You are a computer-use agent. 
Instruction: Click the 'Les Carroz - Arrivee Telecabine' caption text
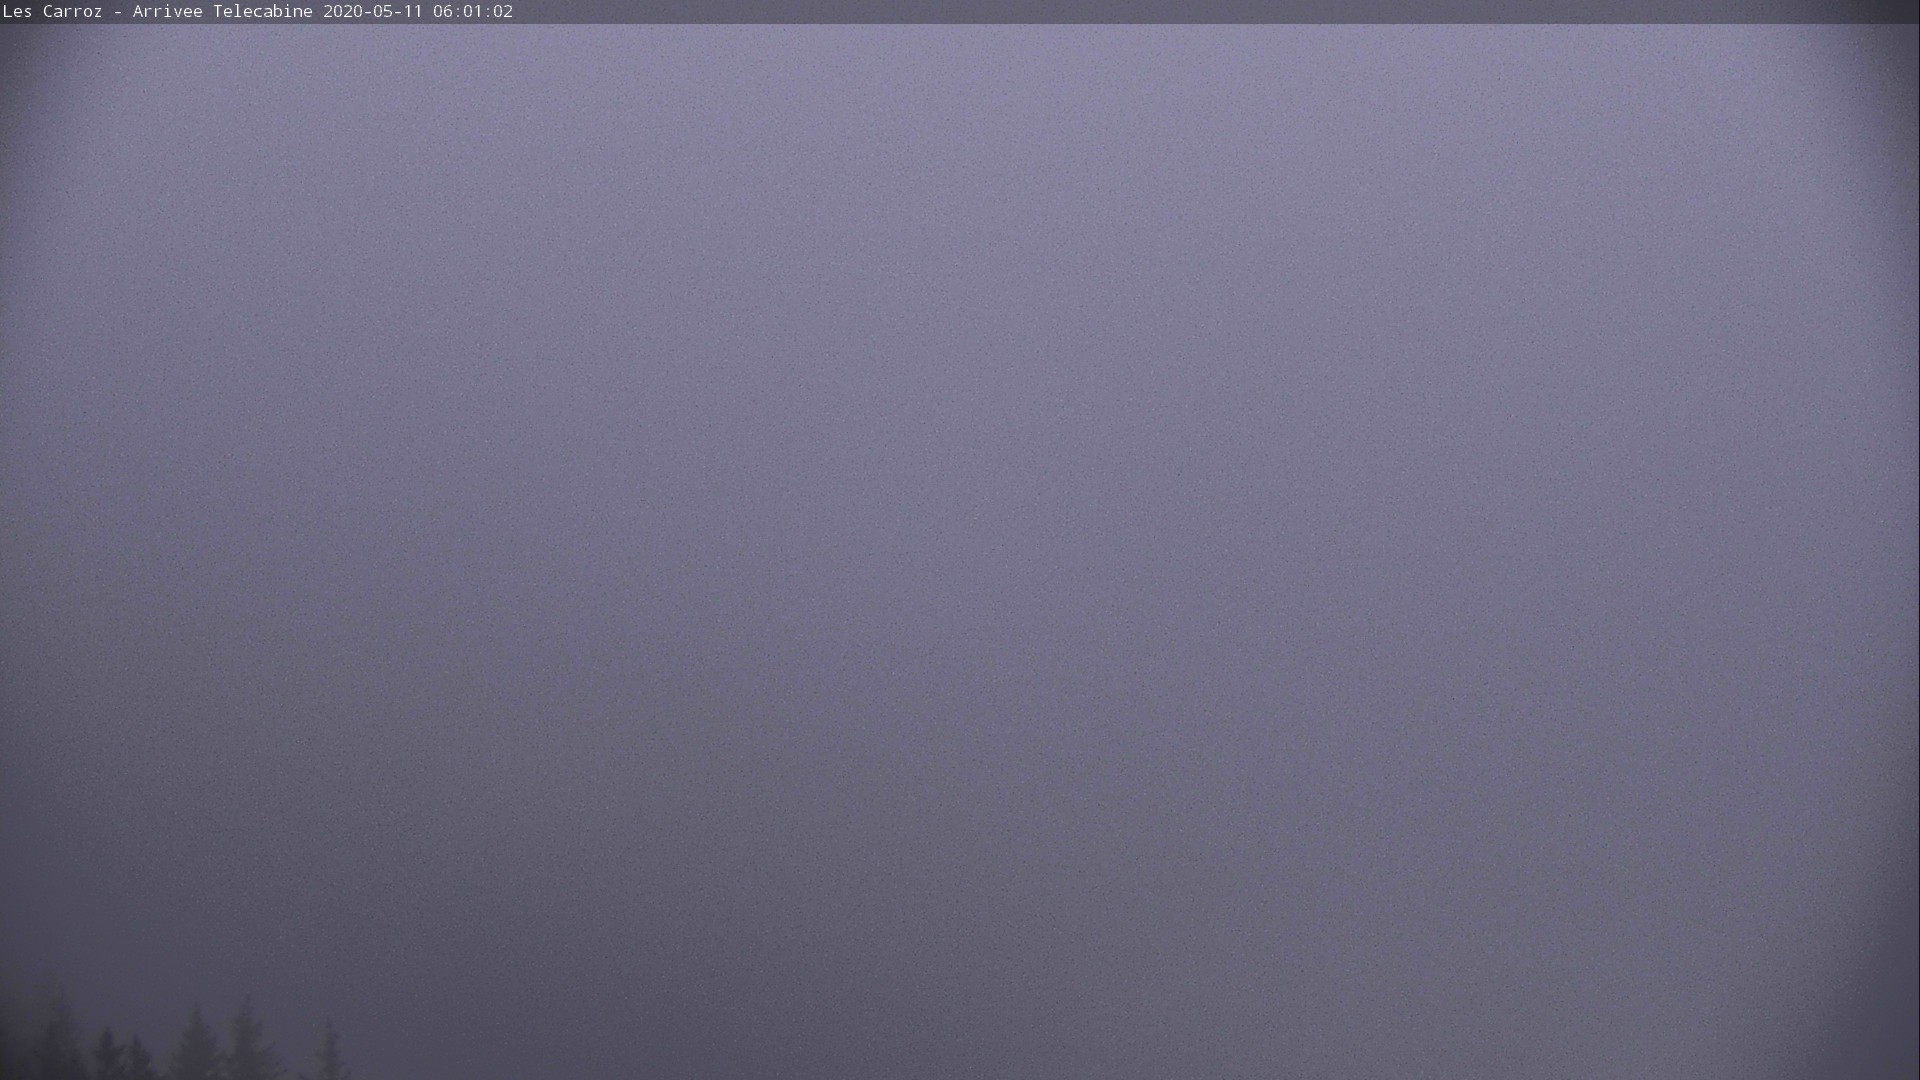coord(158,12)
